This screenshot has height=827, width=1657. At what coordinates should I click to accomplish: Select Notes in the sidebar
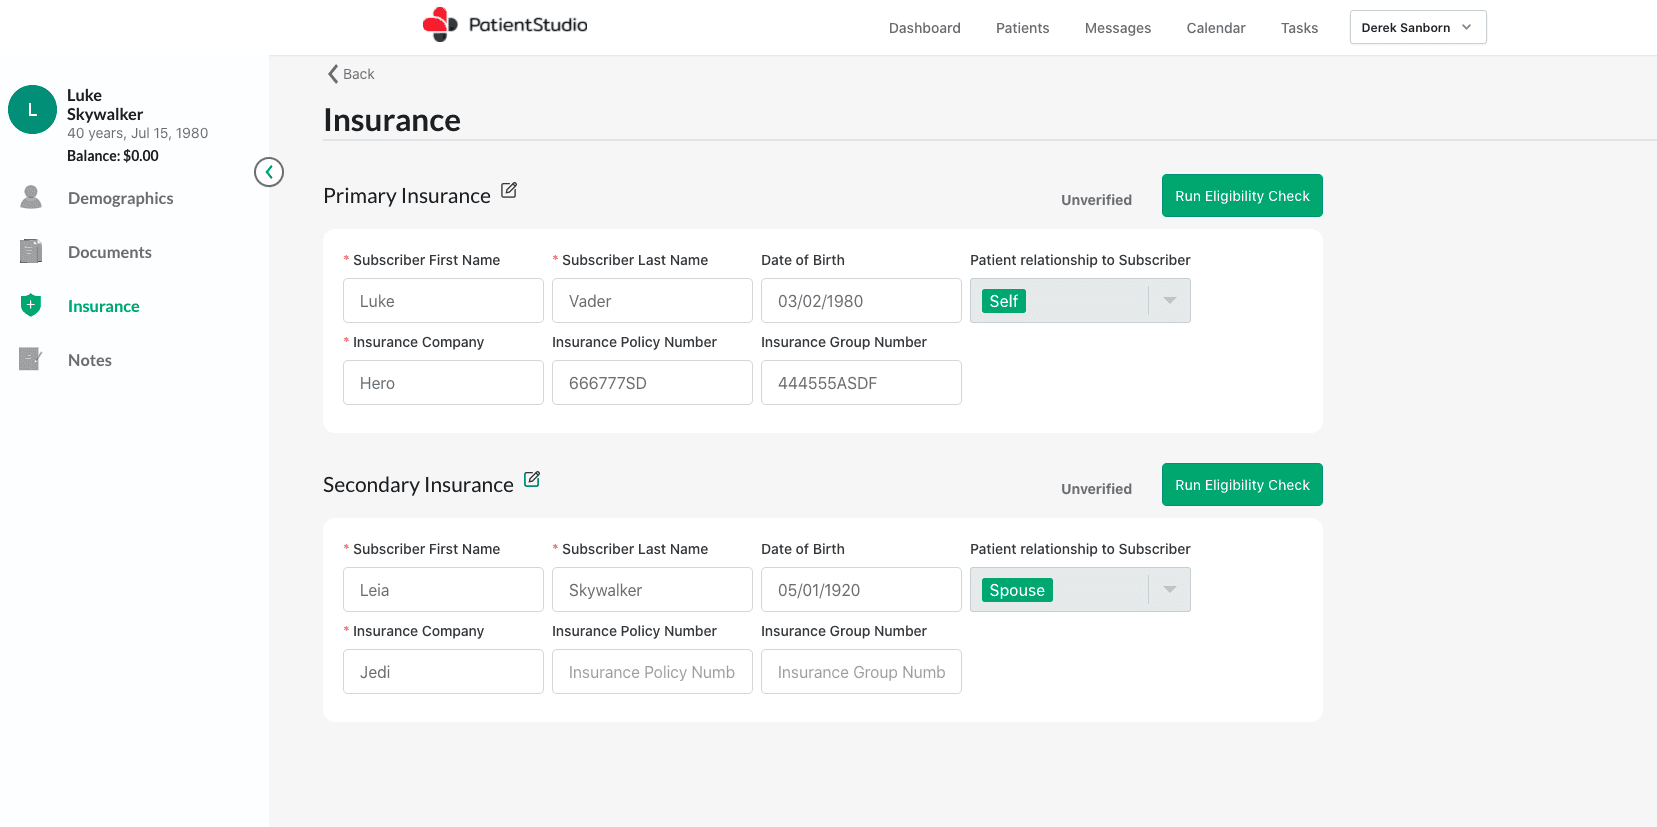(90, 360)
